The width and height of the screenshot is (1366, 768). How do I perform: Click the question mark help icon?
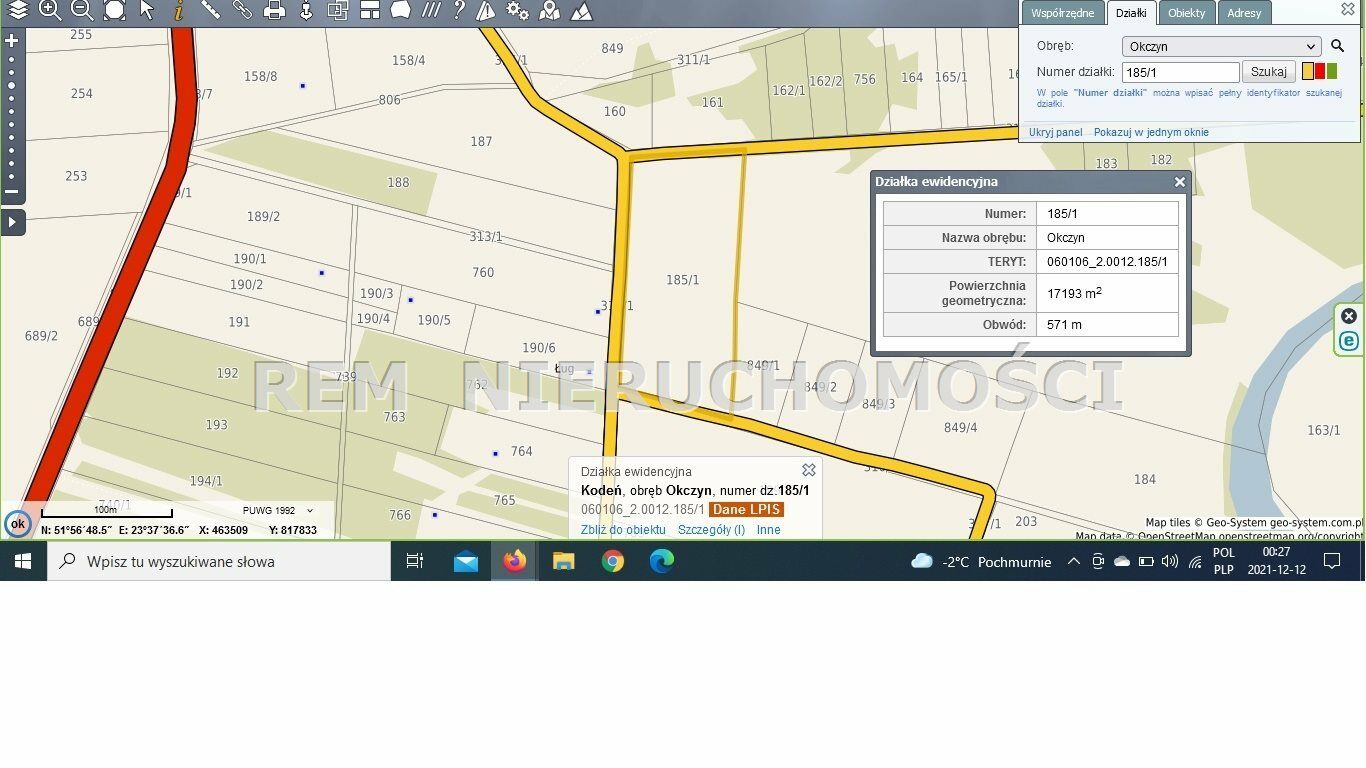pyautogui.click(x=458, y=10)
